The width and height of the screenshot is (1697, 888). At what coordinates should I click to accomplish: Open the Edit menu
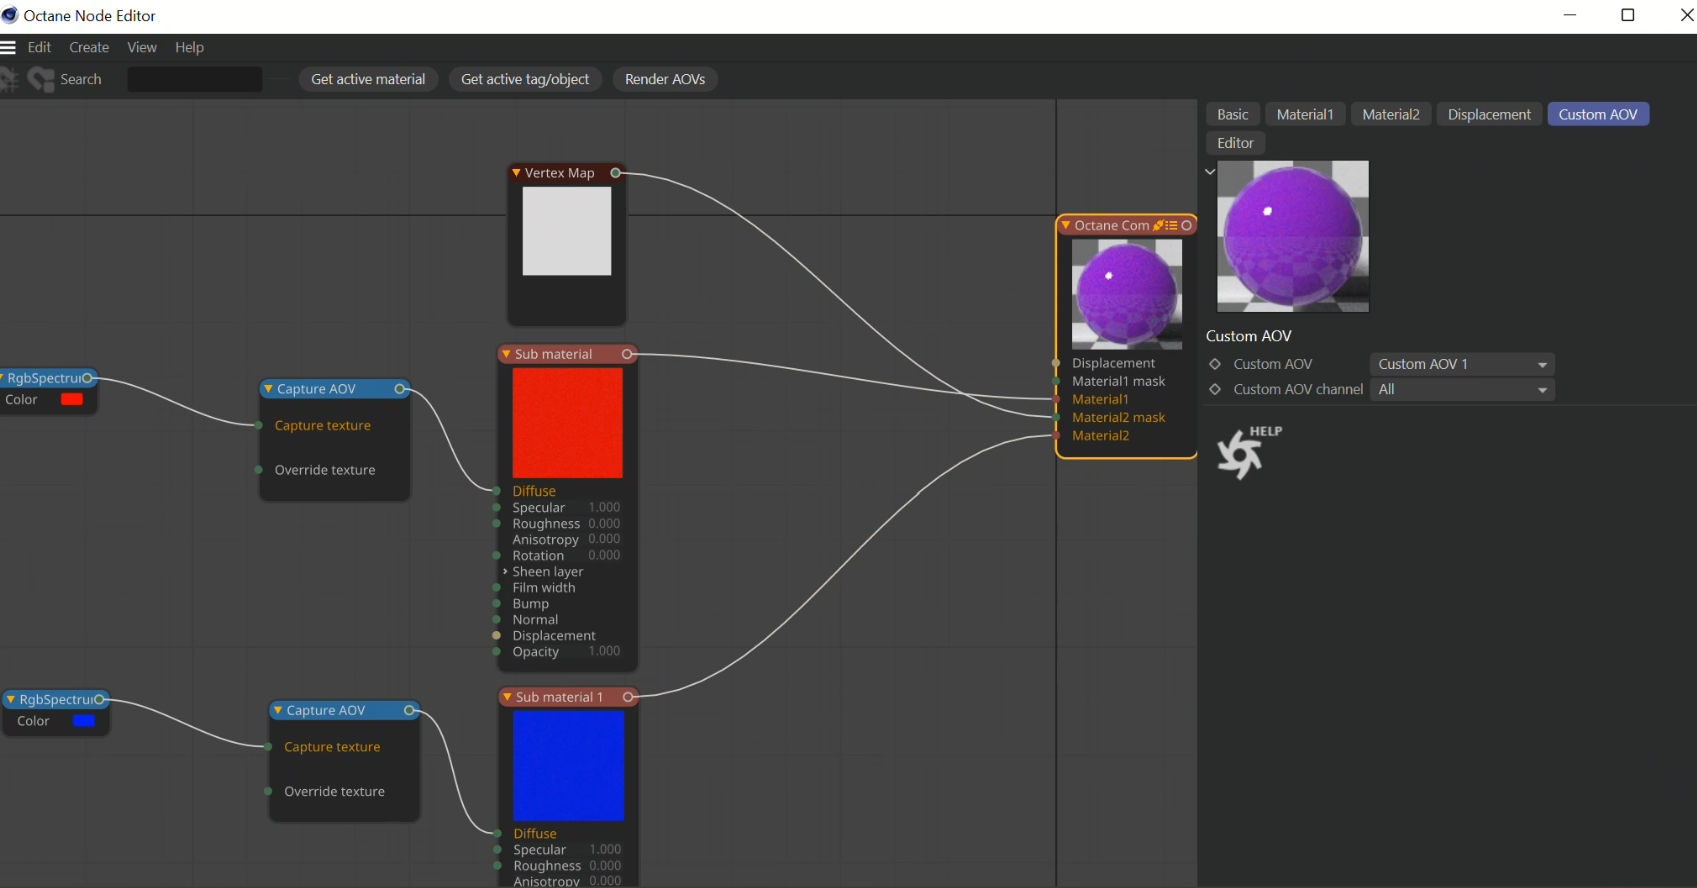click(x=39, y=47)
